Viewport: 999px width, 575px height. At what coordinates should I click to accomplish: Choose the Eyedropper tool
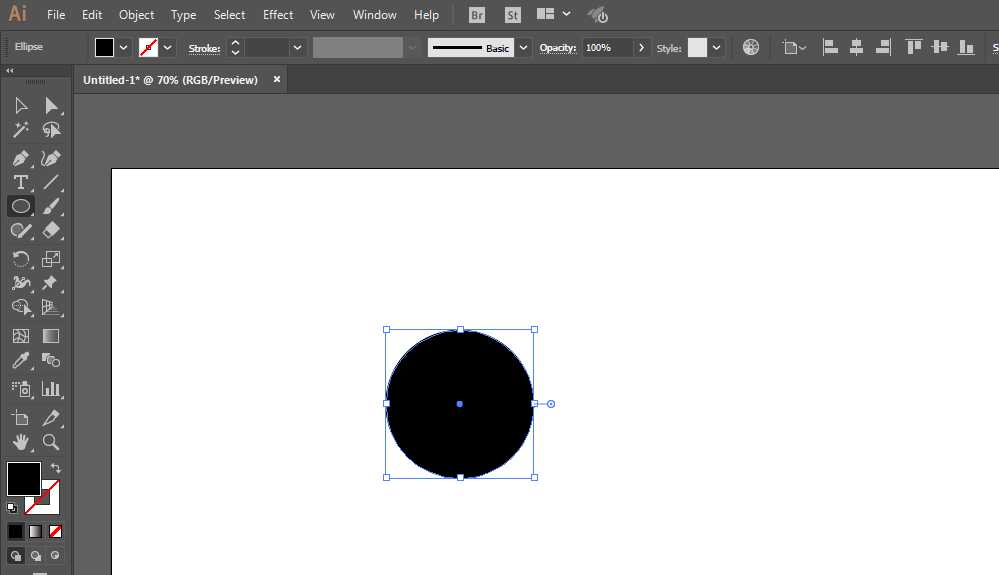coord(20,361)
